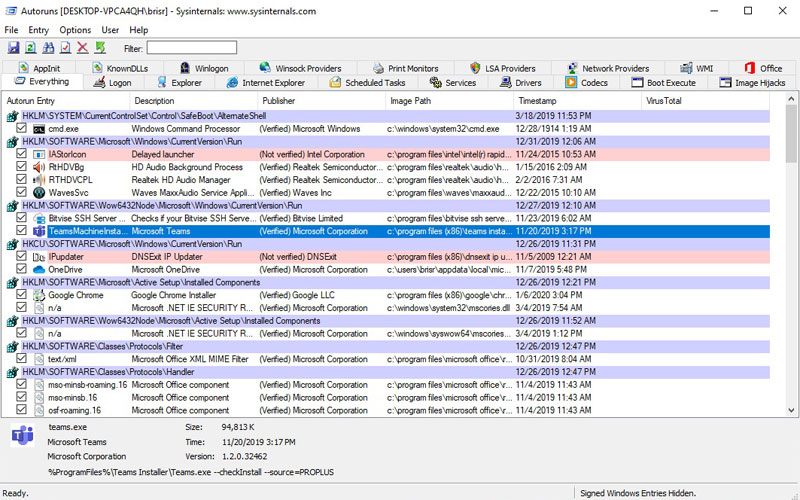The height and width of the screenshot is (500, 800).
Task: Click the Find binoculars toolbar icon
Action: 48,48
